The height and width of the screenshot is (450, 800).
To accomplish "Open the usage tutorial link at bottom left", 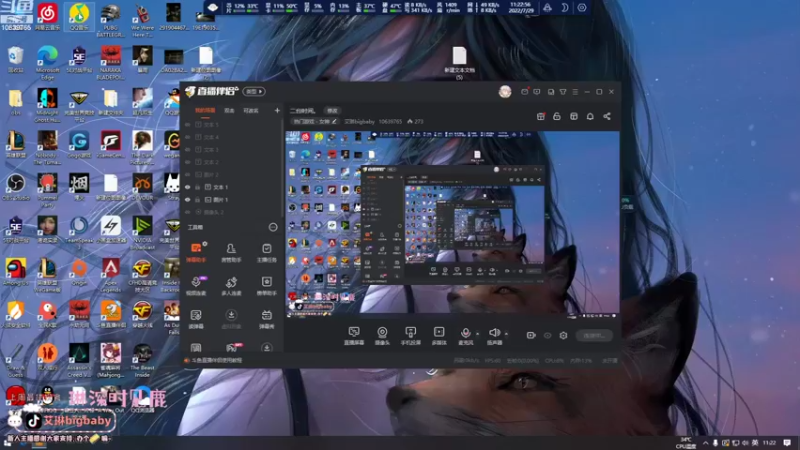I will 213,360.
